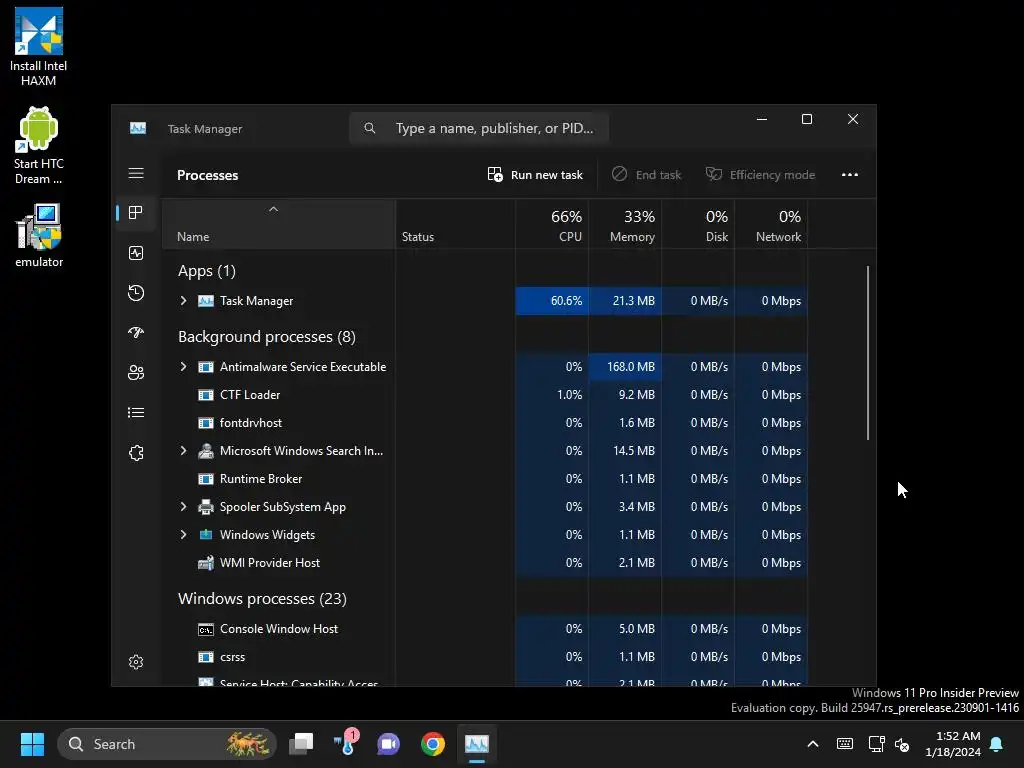
Task: Sort processes by Disk column header
Action: 698,224
